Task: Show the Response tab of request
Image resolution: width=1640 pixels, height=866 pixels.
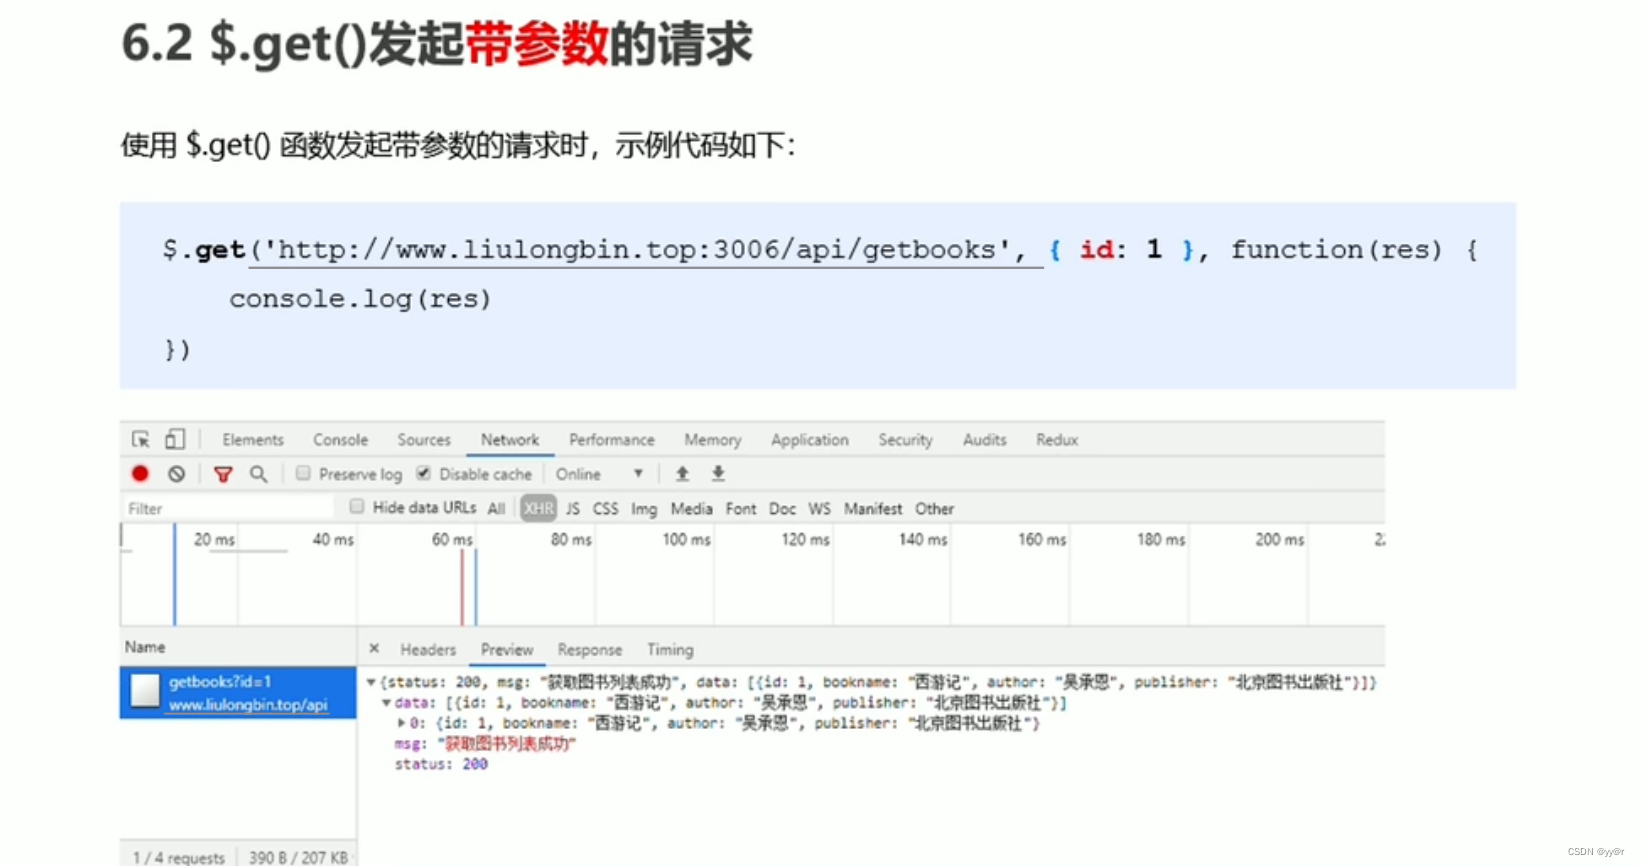Action: [x=590, y=650]
